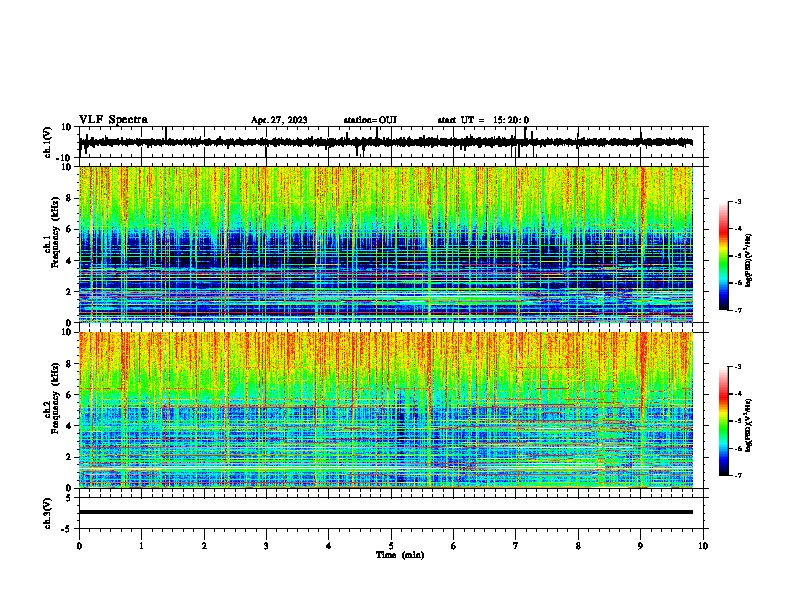Click the time axis tick label 9

(640, 546)
